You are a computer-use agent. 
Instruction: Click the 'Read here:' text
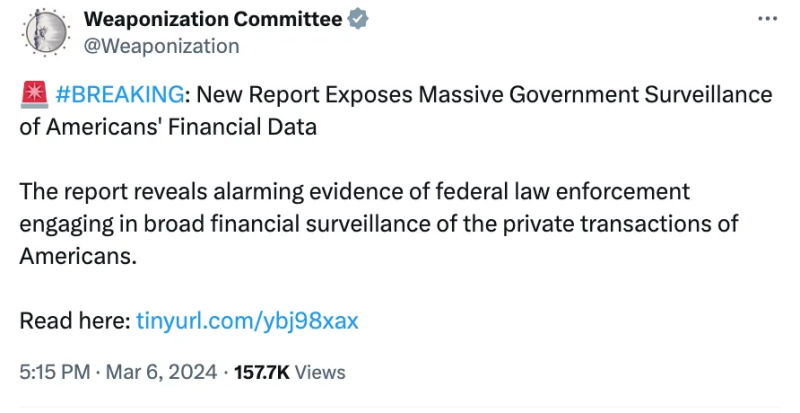click(75, 321)
